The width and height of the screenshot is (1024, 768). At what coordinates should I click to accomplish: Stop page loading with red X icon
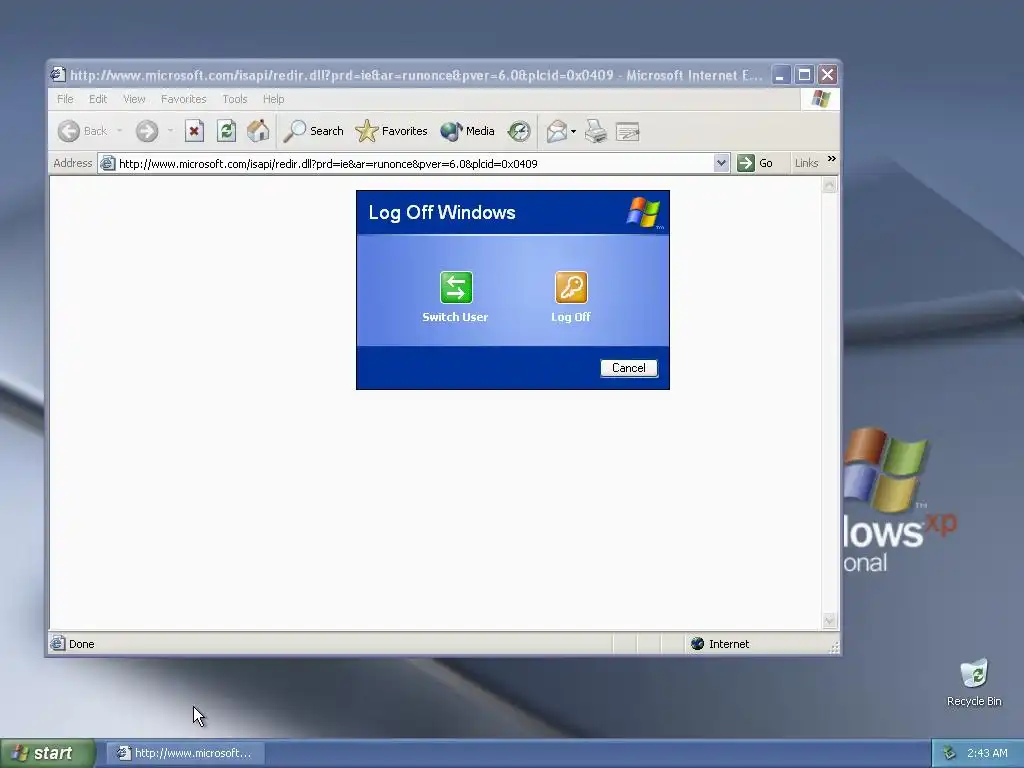(x=194, y=131)
